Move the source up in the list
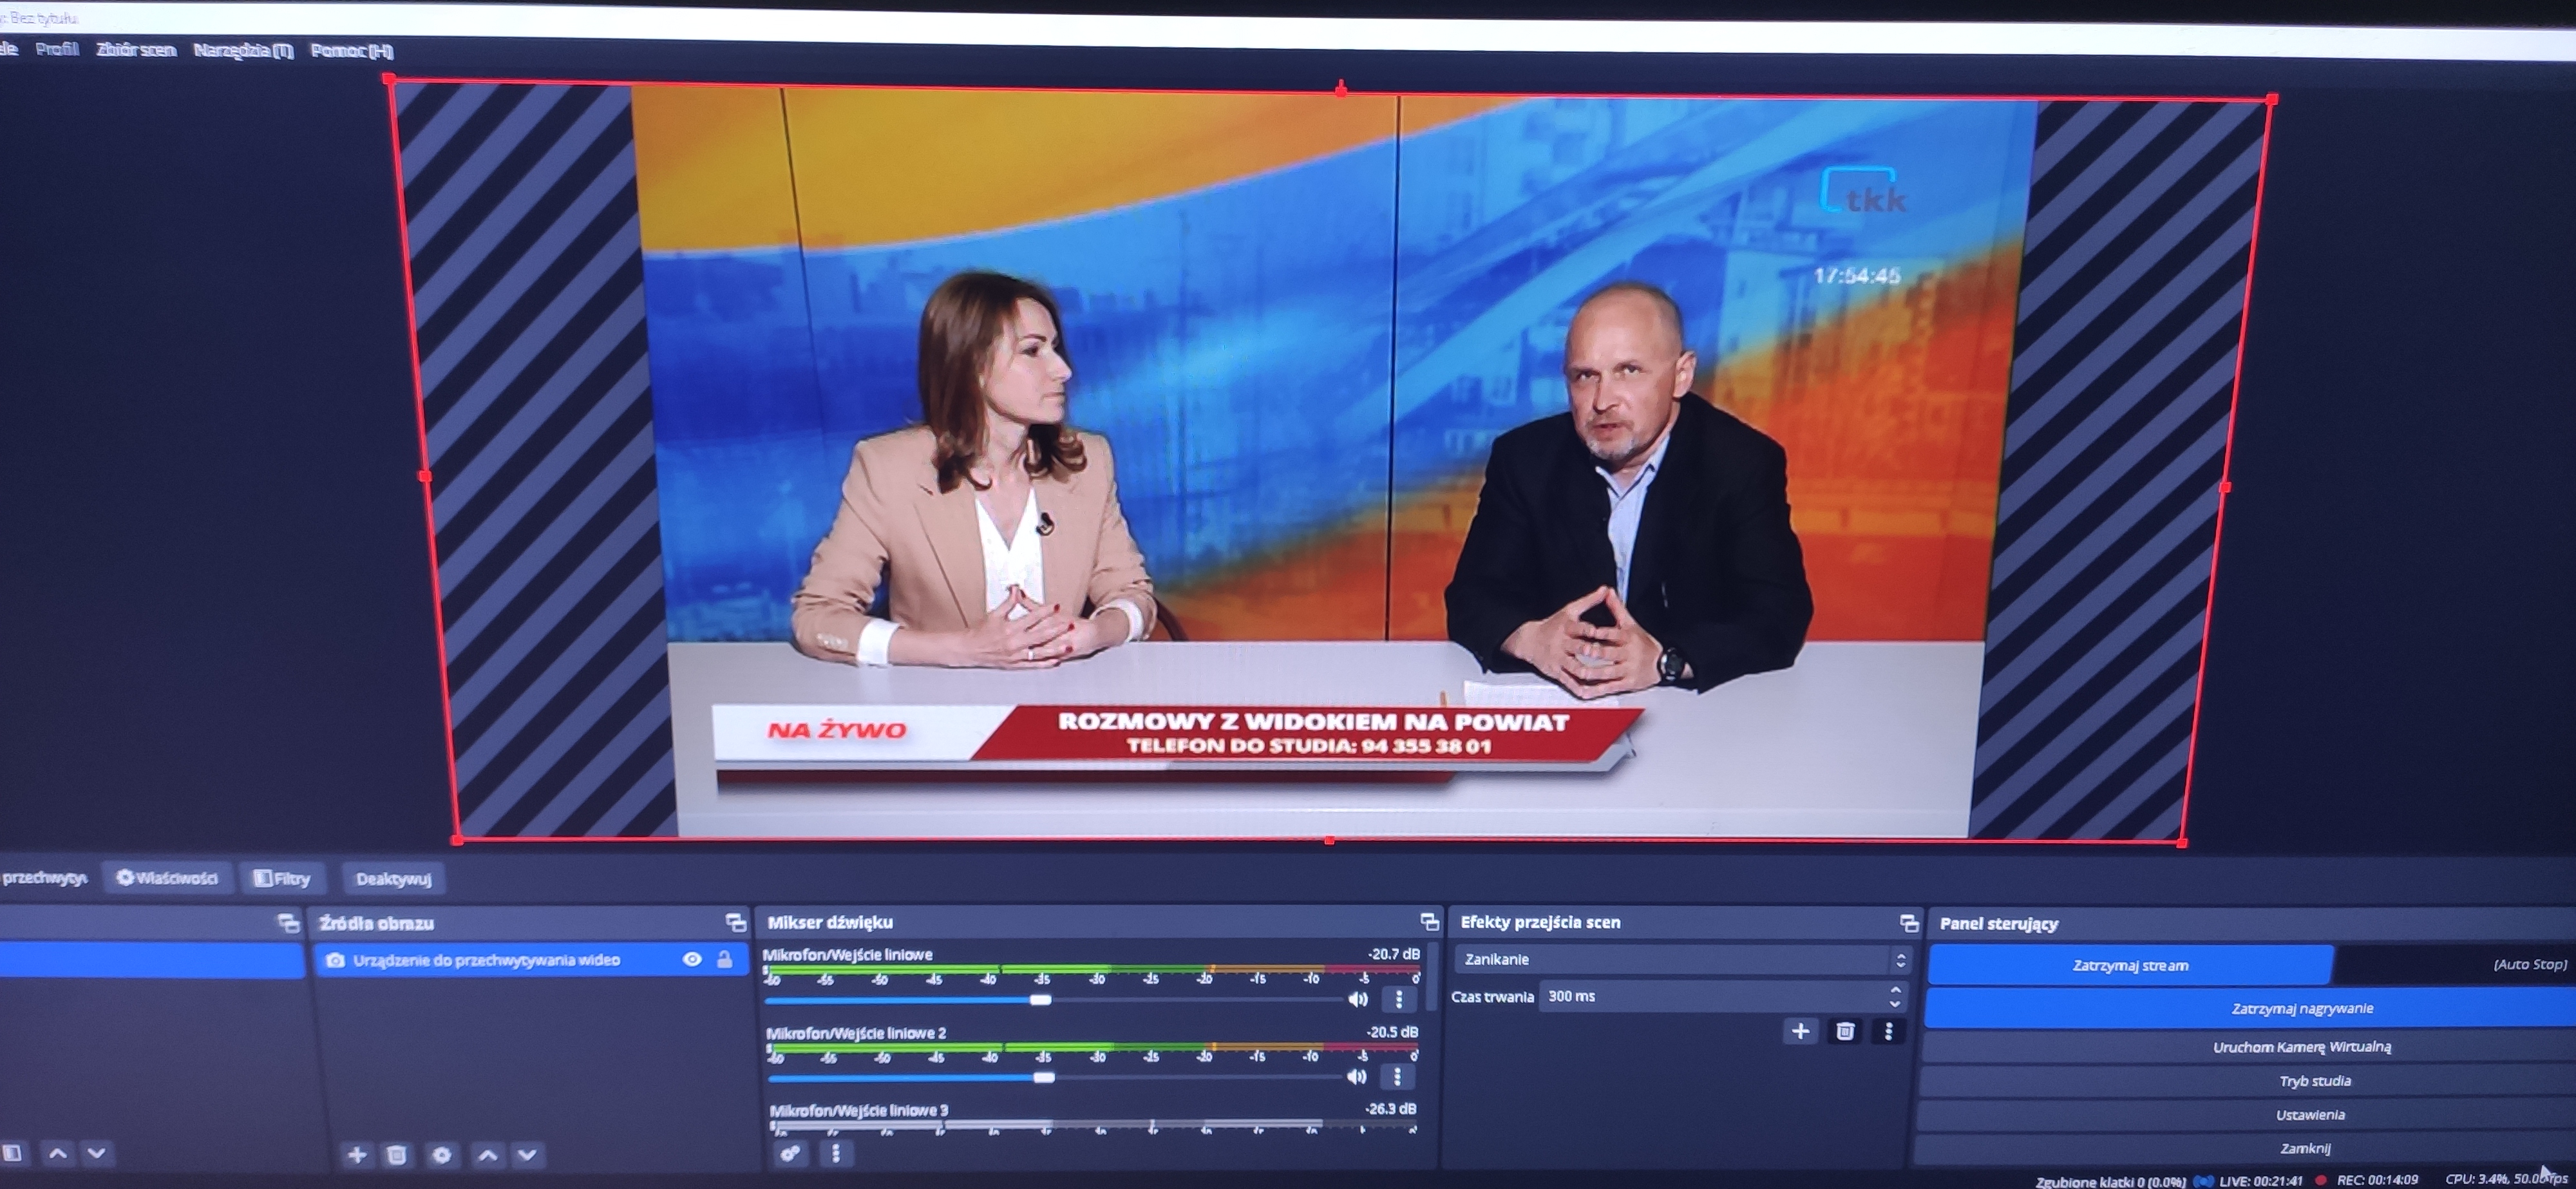This screenshot has width=2576, height=1189. tap(487, 1155)
